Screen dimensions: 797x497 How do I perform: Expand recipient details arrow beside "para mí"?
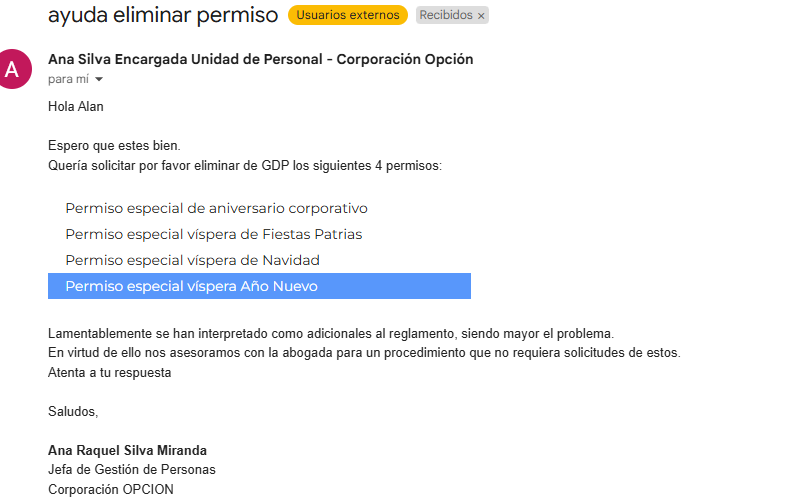tap(99, 80)
